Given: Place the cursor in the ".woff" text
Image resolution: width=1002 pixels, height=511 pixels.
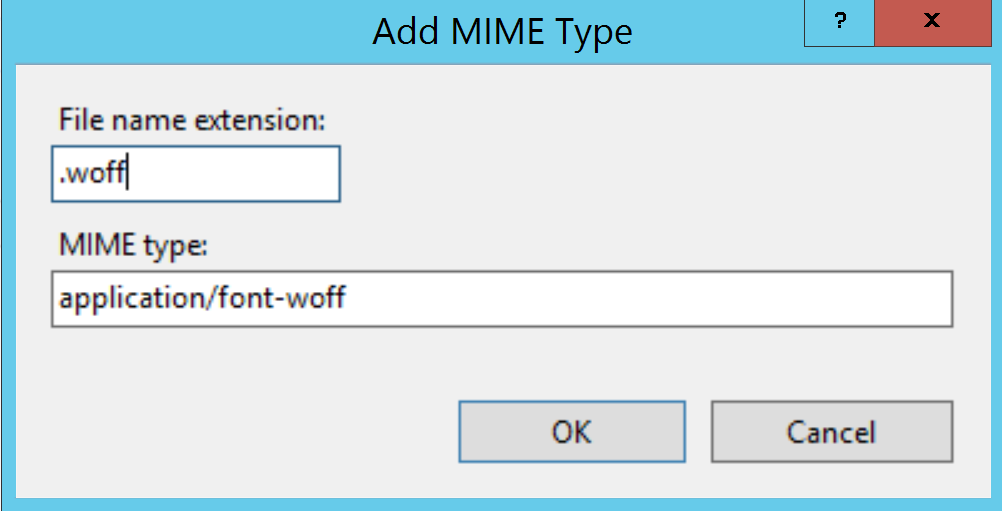Looking at the screenshot, I should coord(95,174).
